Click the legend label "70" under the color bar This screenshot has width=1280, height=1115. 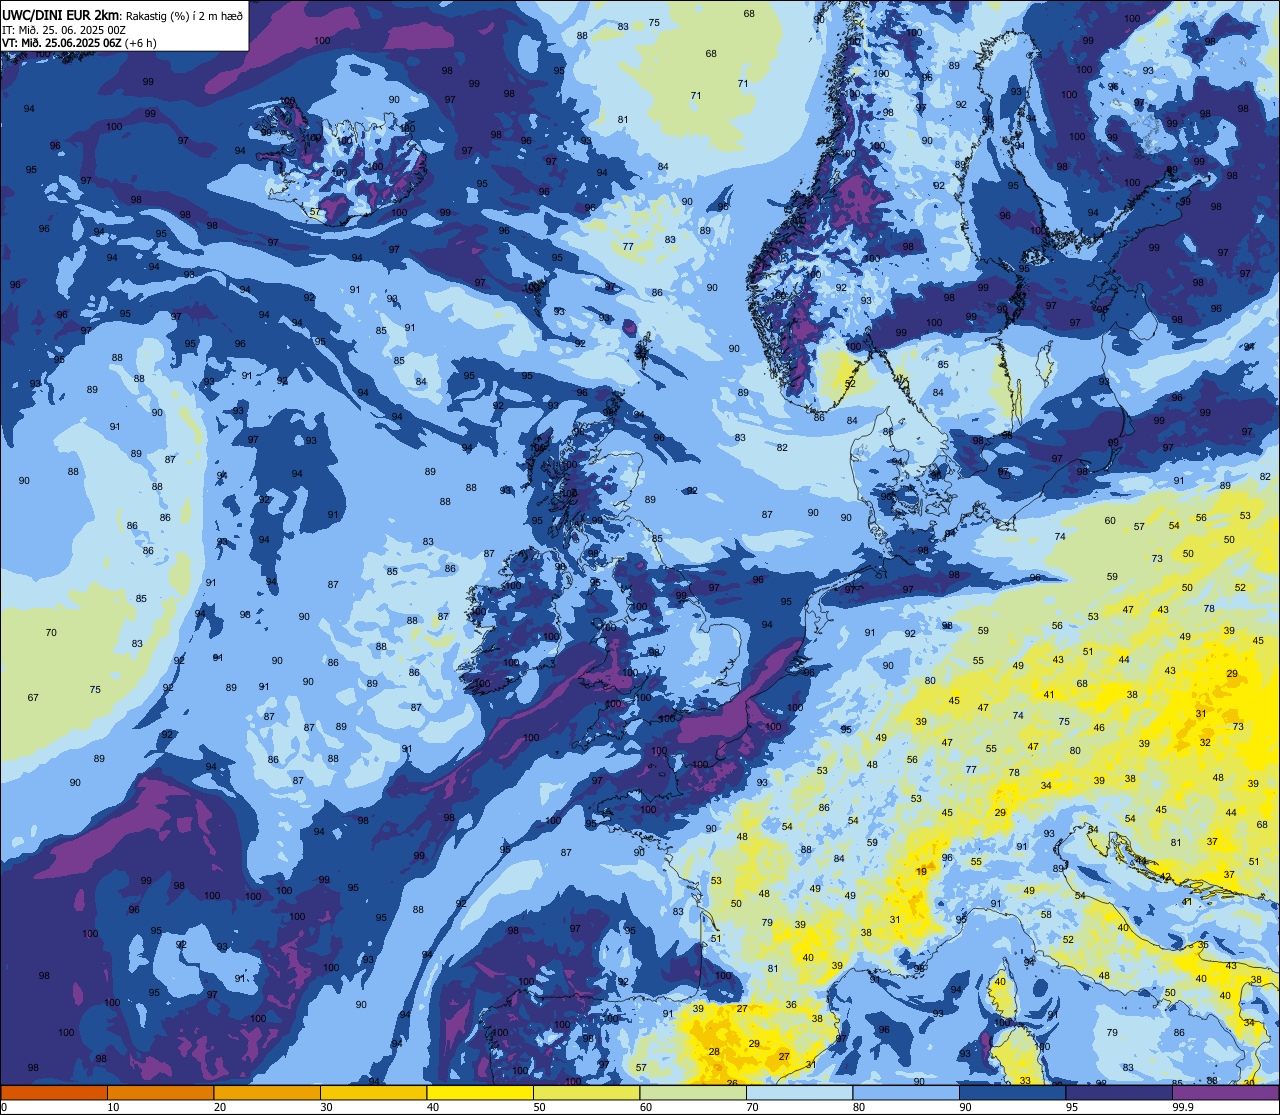[x=752, y=1107]
